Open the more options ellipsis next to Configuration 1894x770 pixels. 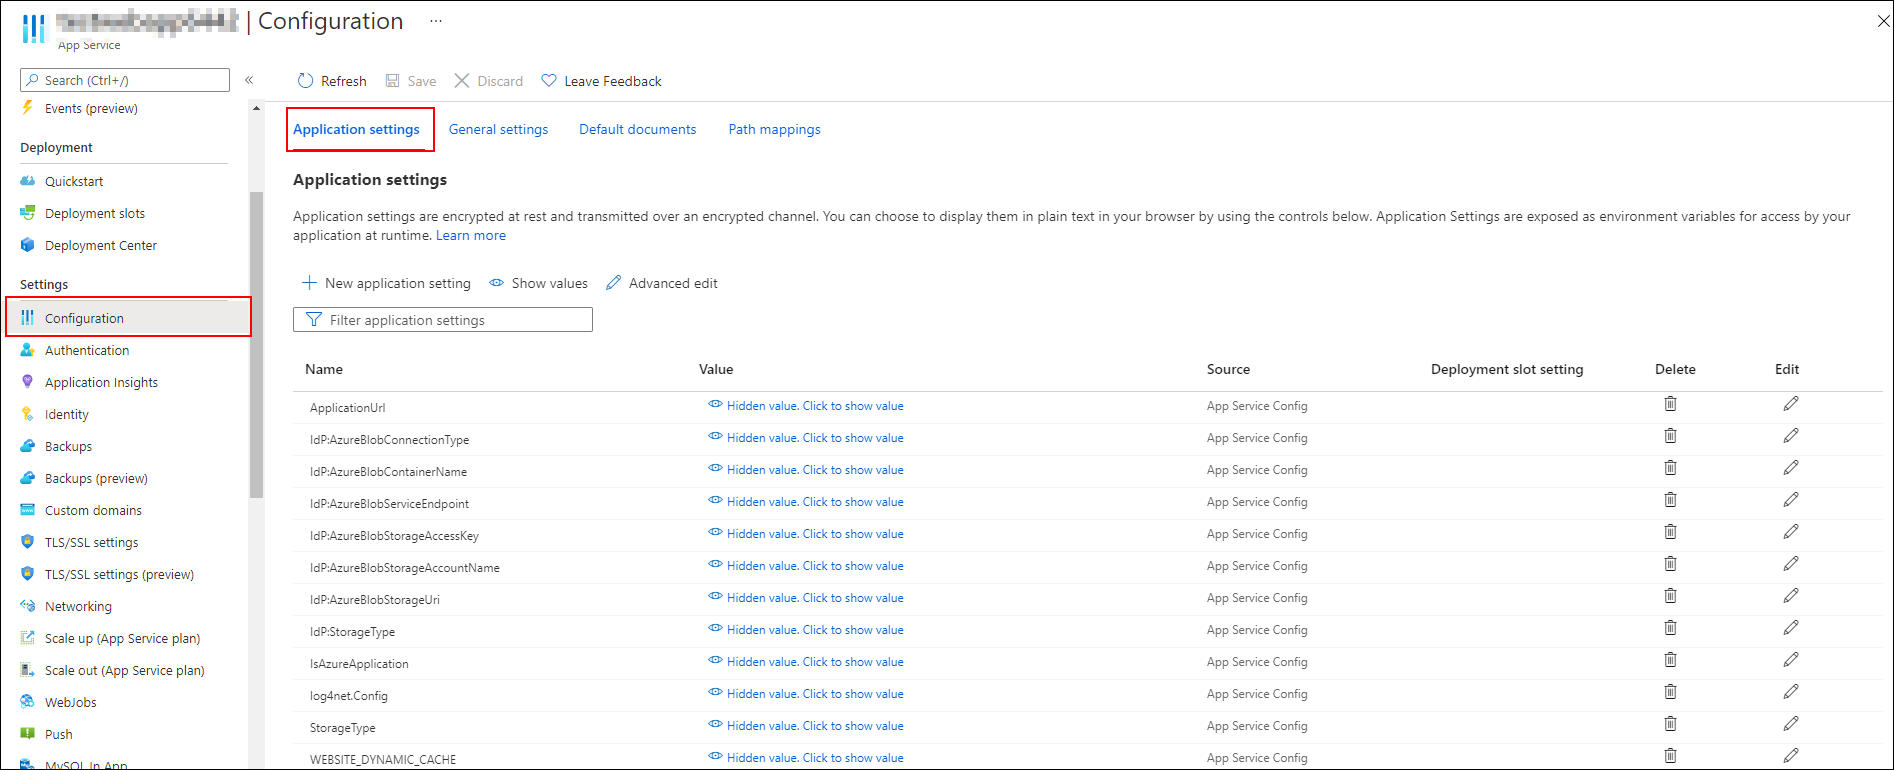pos(436,21)
